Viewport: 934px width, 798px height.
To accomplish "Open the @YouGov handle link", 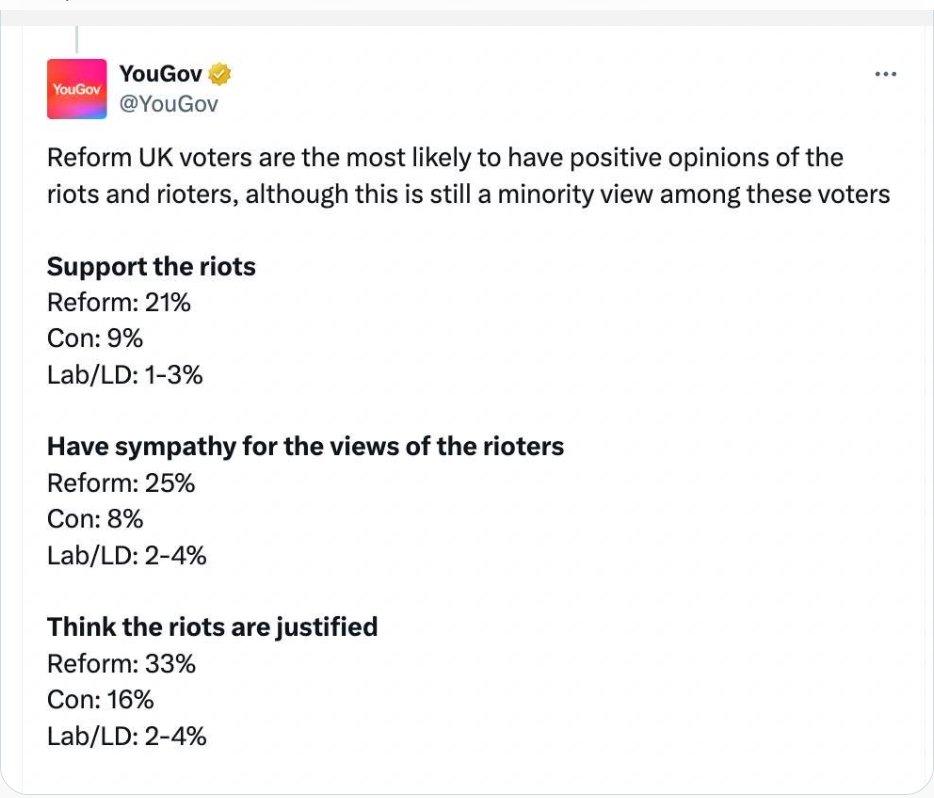I will 169,104.
